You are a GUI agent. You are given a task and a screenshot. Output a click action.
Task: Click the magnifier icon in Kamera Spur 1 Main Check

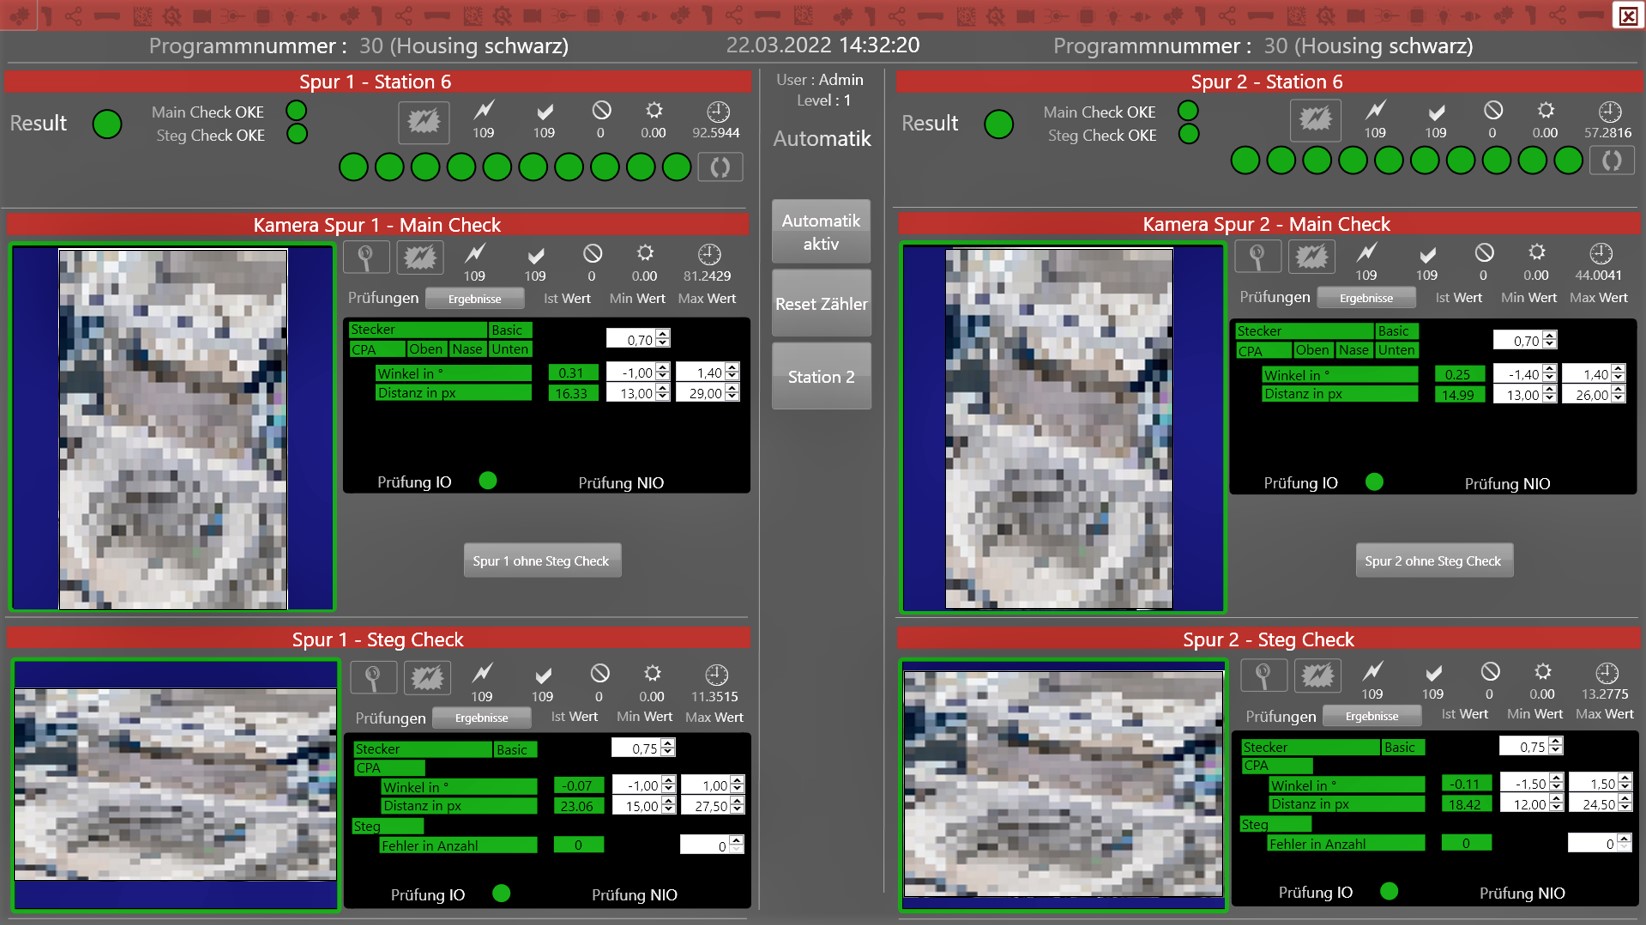(x=366, y=258)
